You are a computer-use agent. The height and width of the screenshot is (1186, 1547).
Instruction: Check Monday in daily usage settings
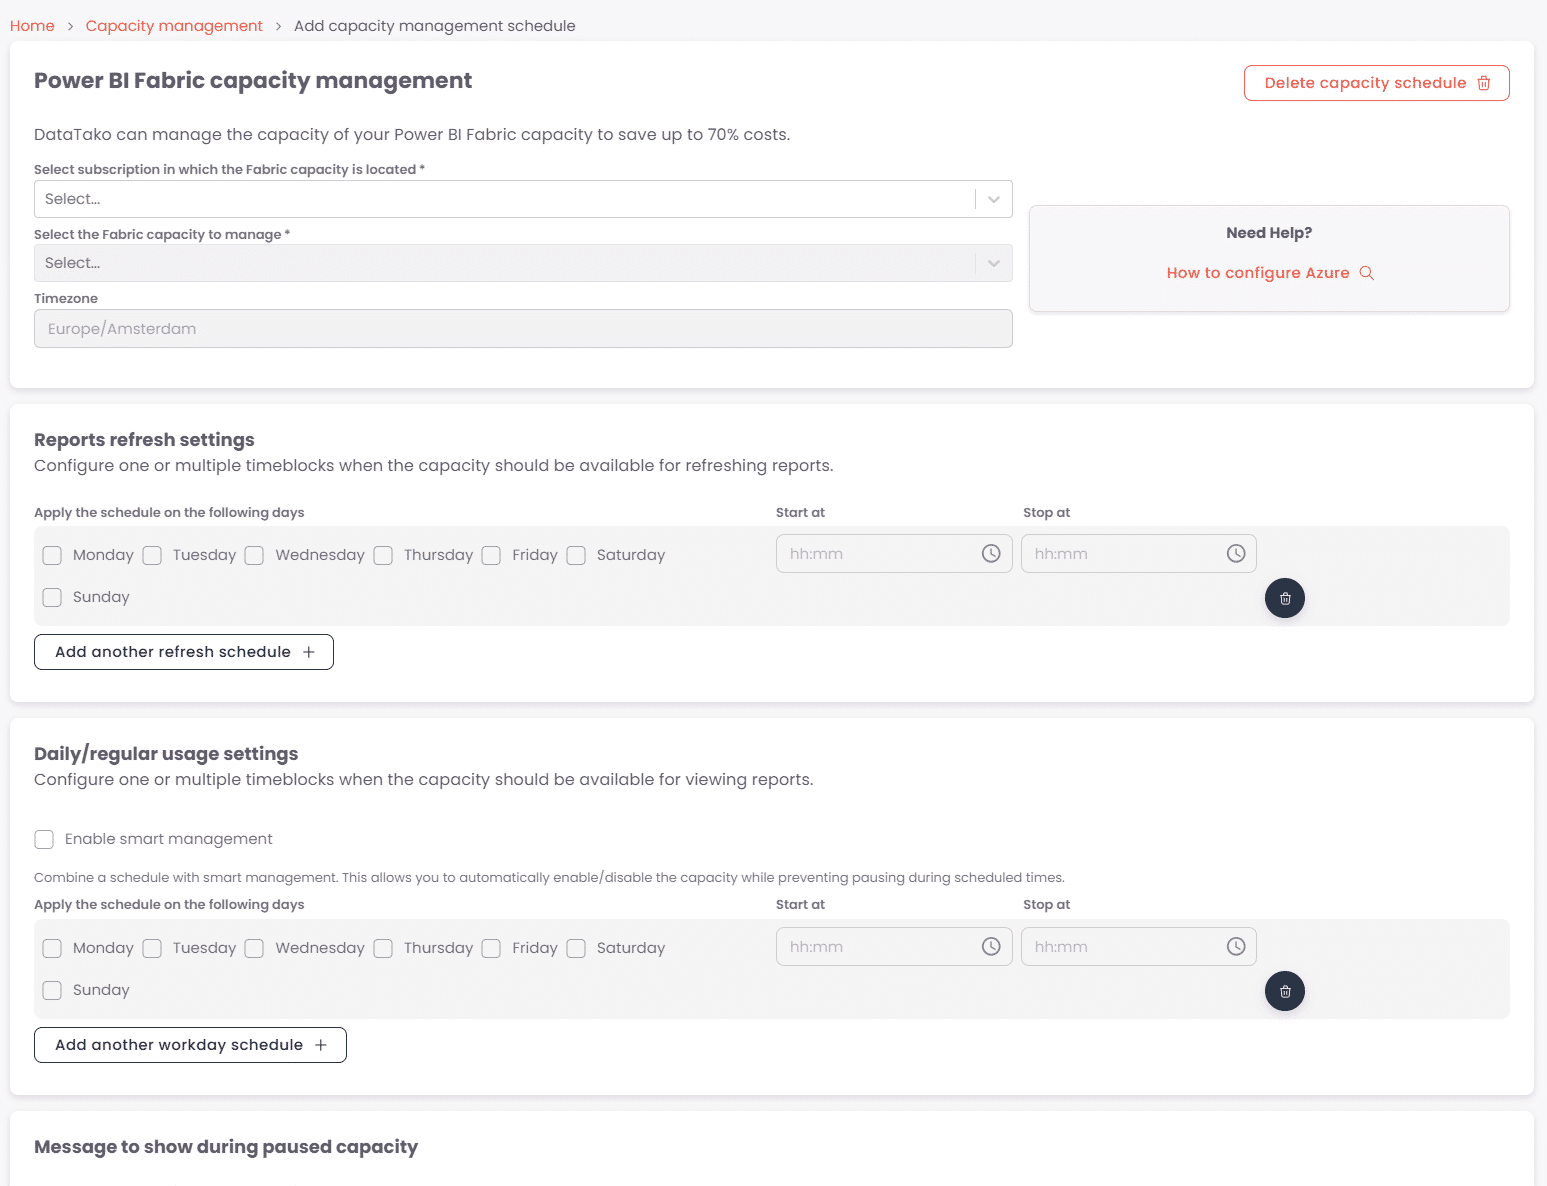pyautogui.click(x=52, y=948)
